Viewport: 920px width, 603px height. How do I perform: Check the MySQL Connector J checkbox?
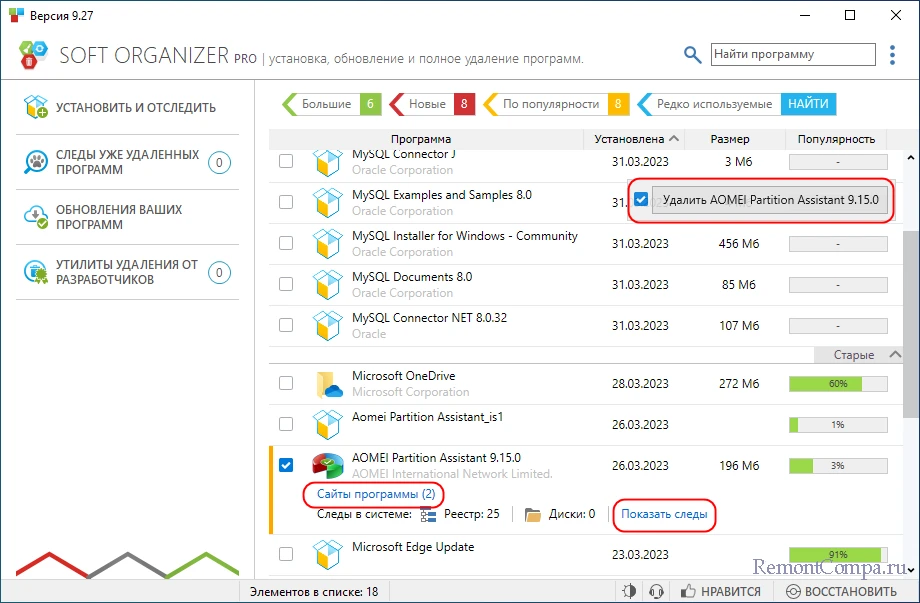coord(286,161)
